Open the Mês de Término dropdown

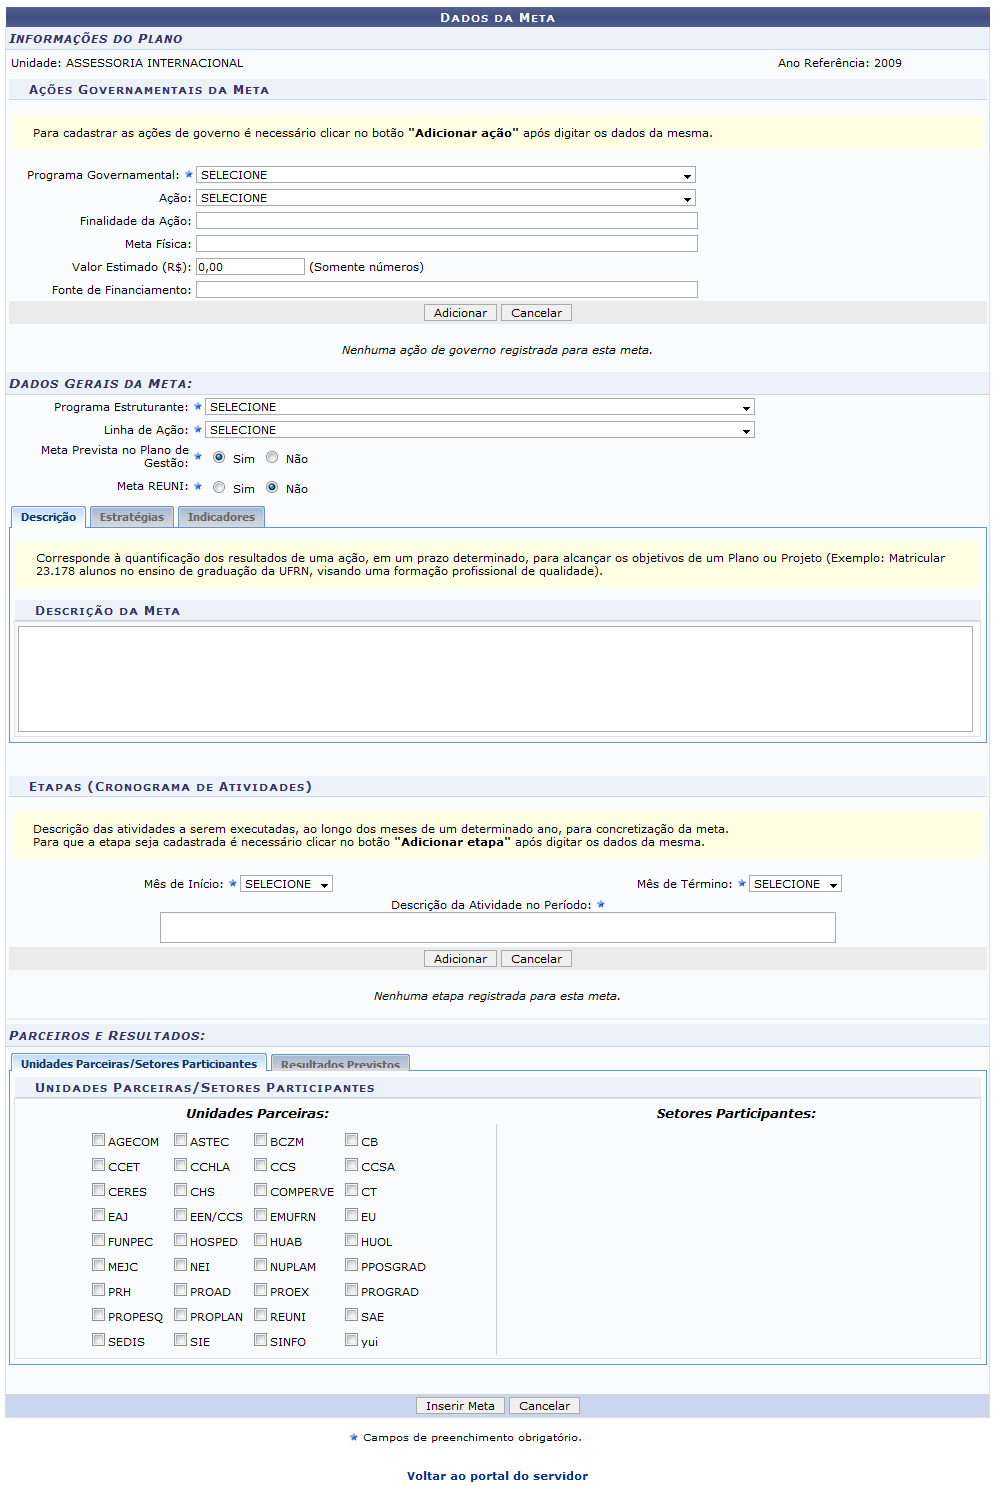point(795,884)
